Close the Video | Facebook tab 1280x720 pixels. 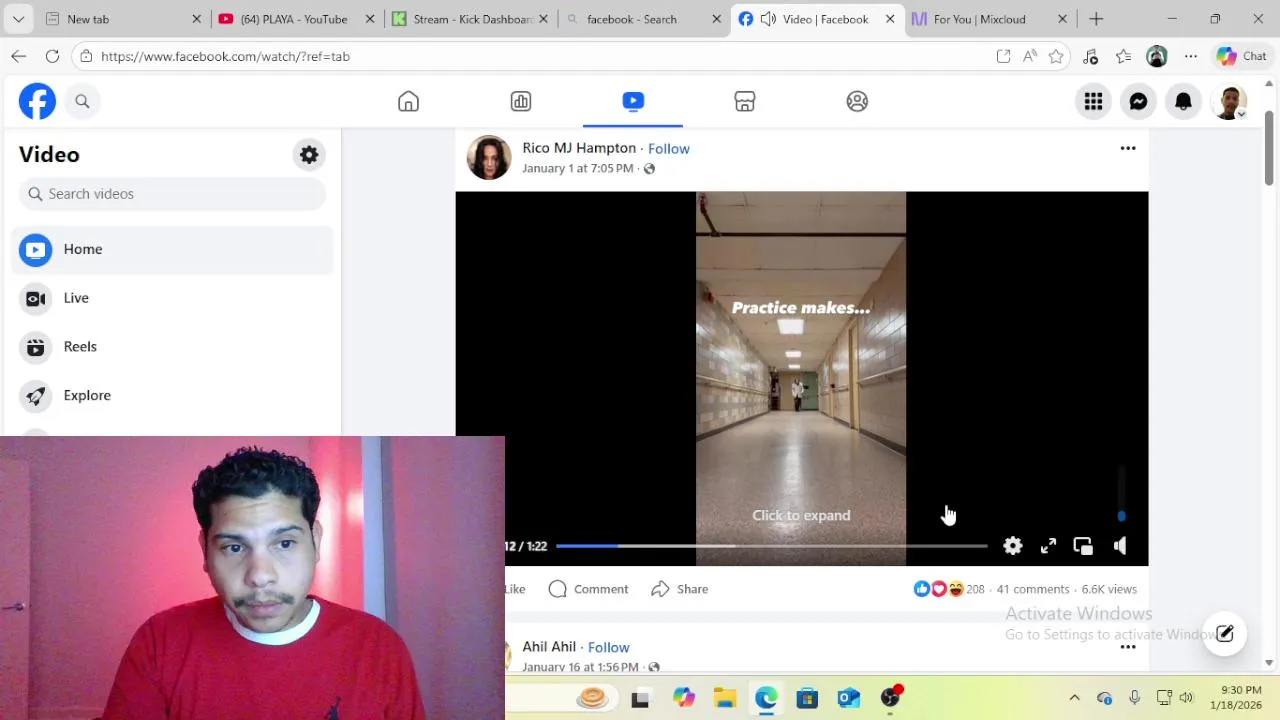click(x=890, y=19)
